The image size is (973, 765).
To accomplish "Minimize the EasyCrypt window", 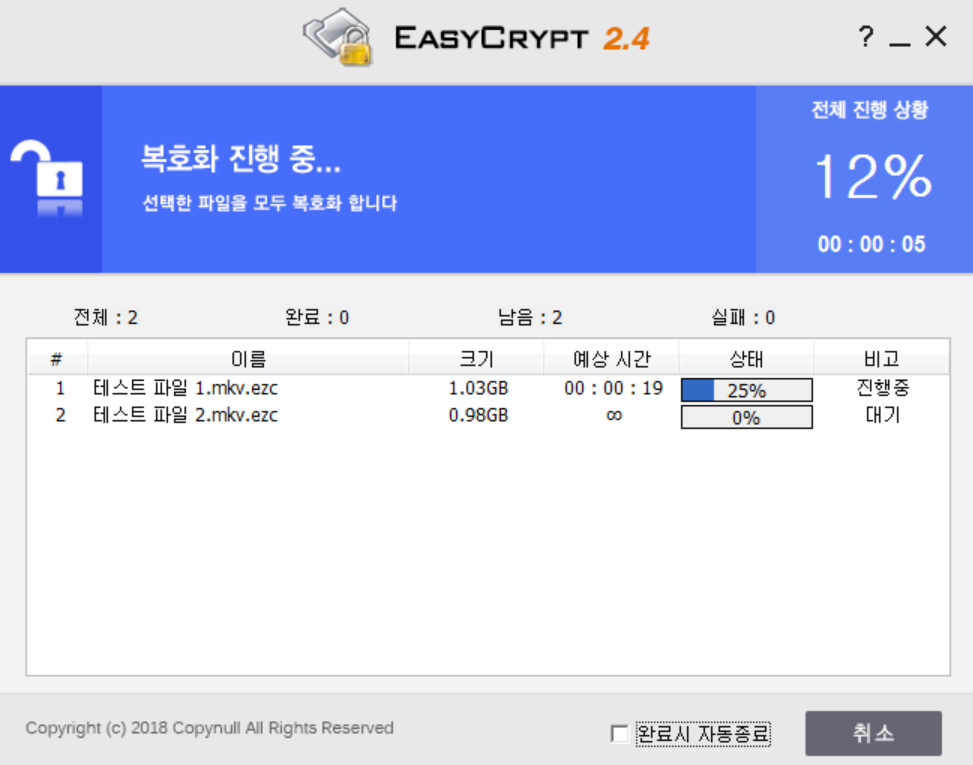I will click(900, 43).
